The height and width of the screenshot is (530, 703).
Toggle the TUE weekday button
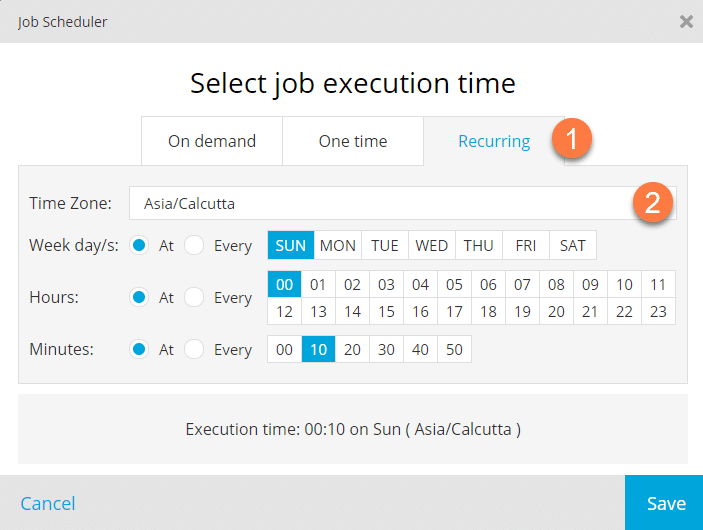(385, 245)
